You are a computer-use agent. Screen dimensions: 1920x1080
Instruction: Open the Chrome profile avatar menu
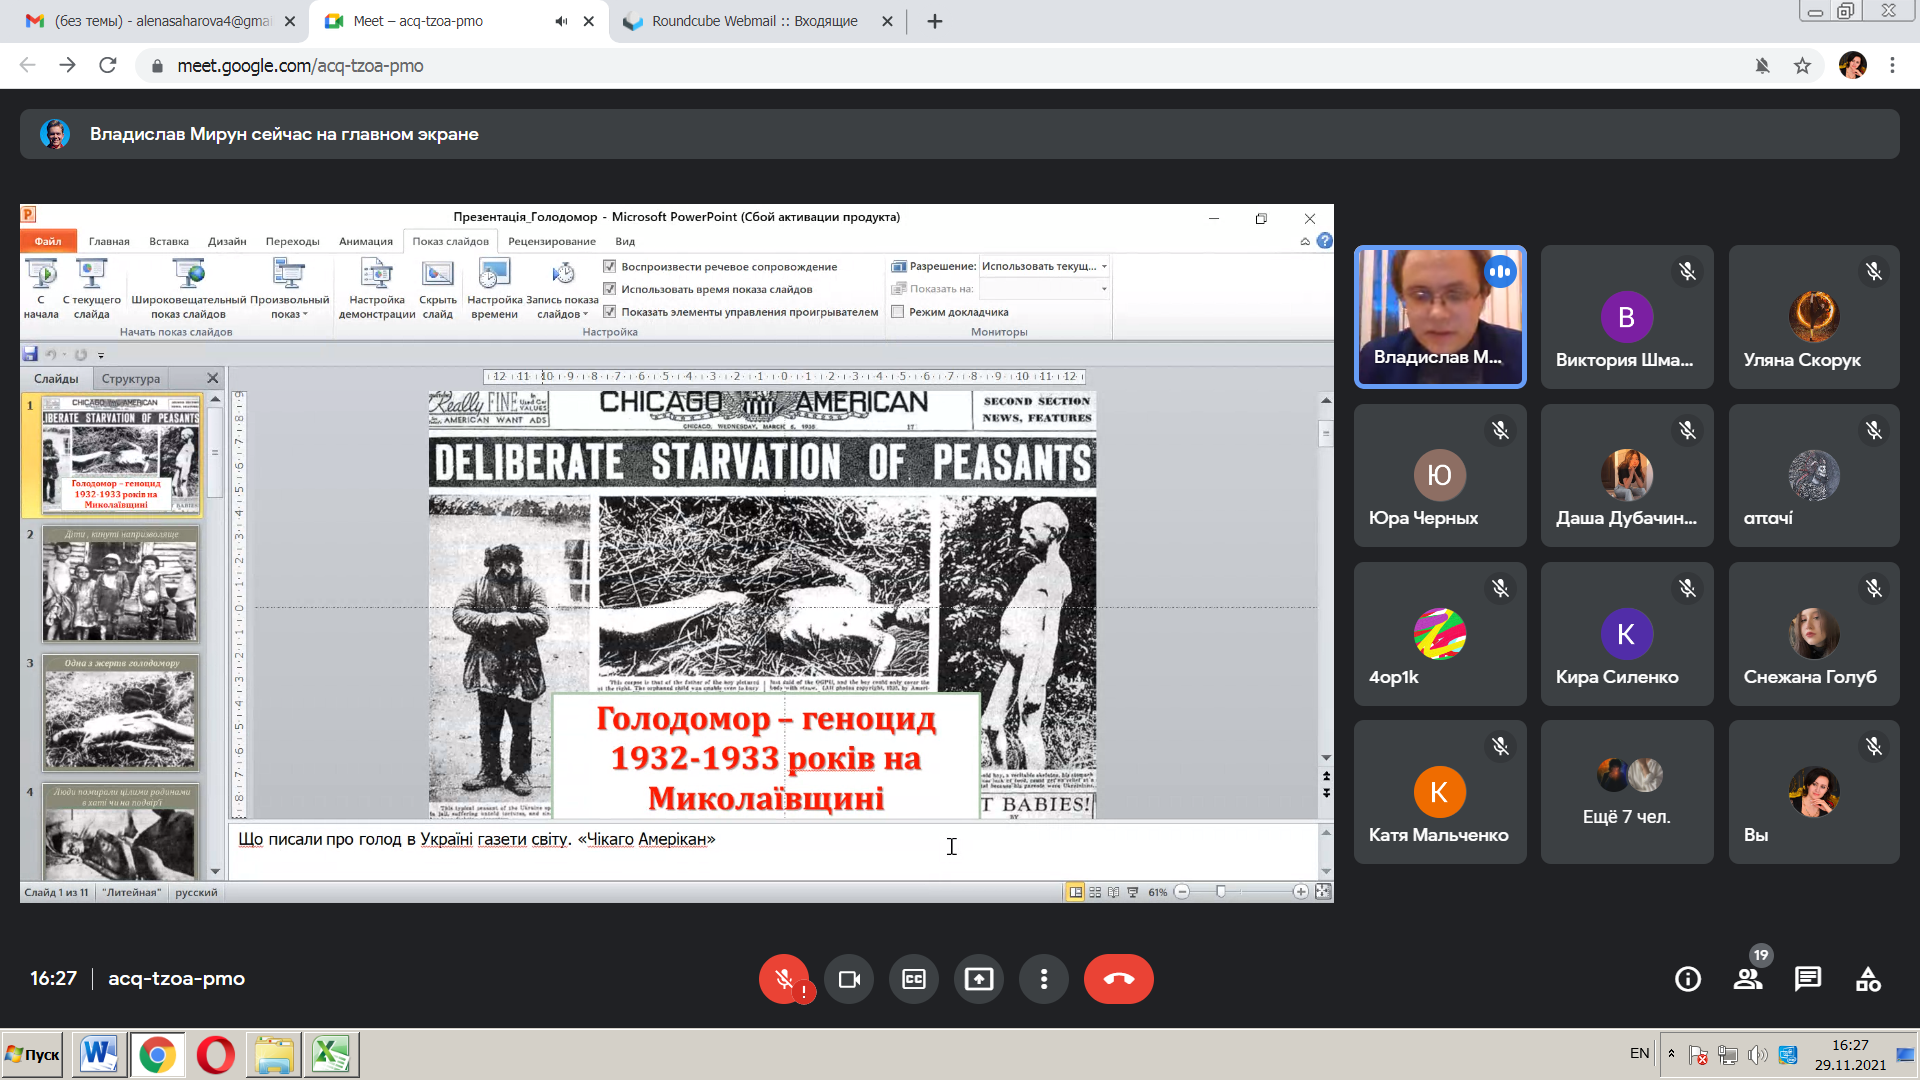coord(1852,66)
